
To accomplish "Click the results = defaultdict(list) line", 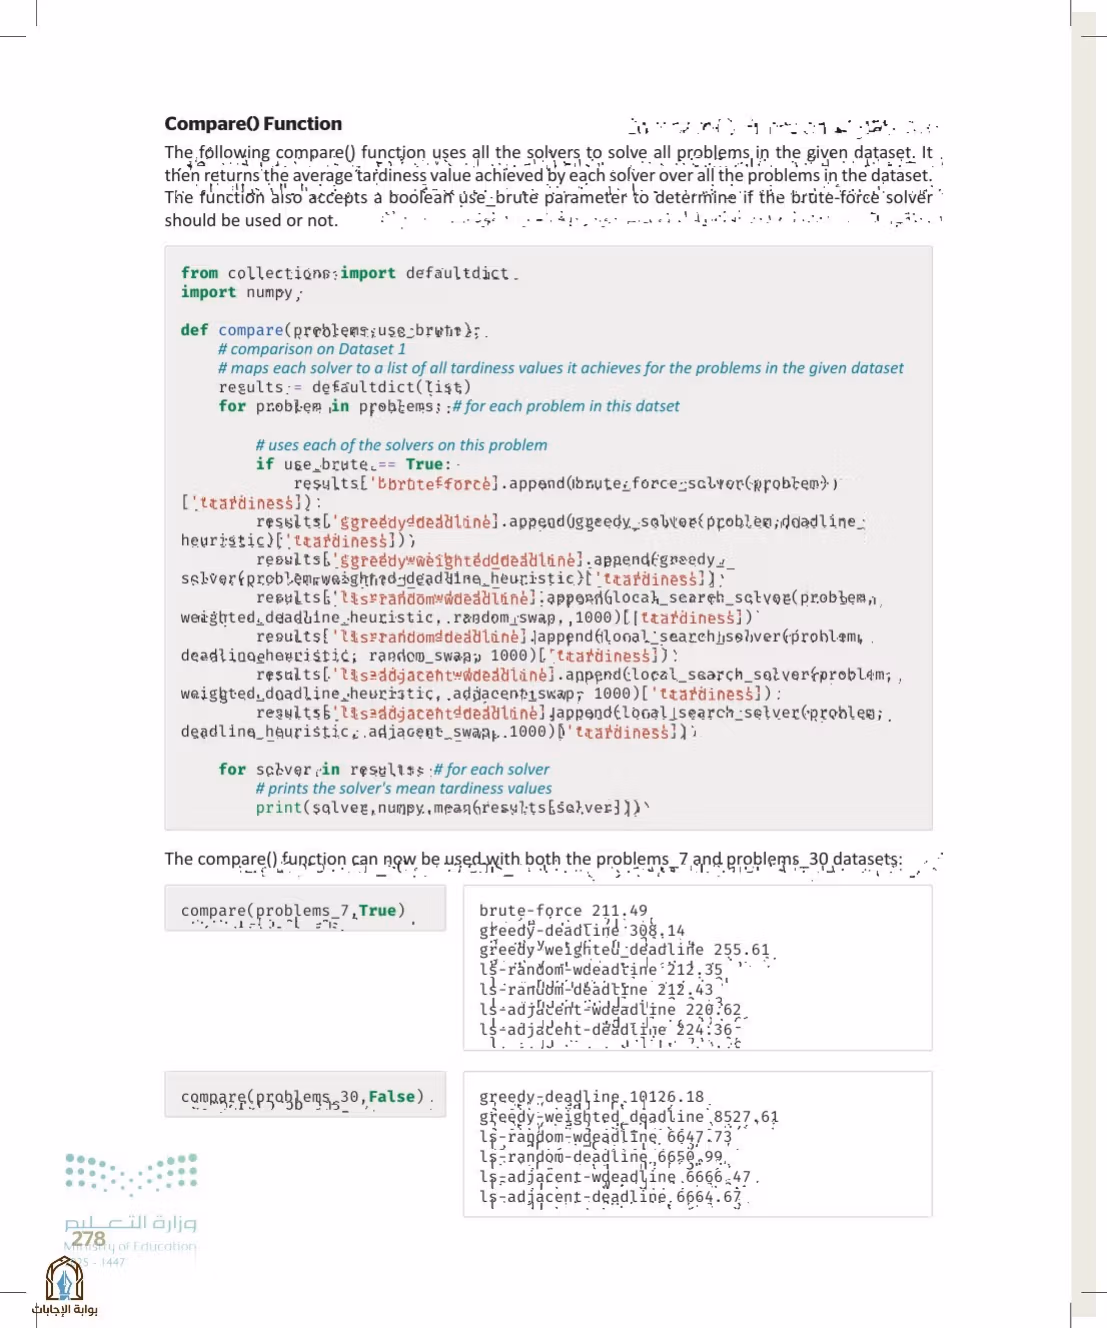I will click(x=345, y=387).
